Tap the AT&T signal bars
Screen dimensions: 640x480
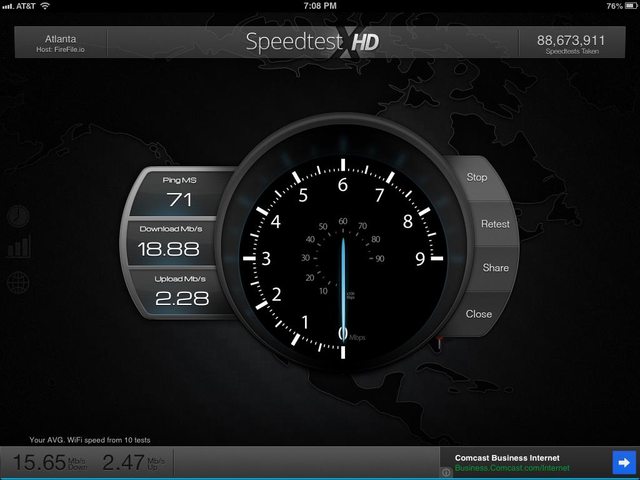(x=8, y=6)
